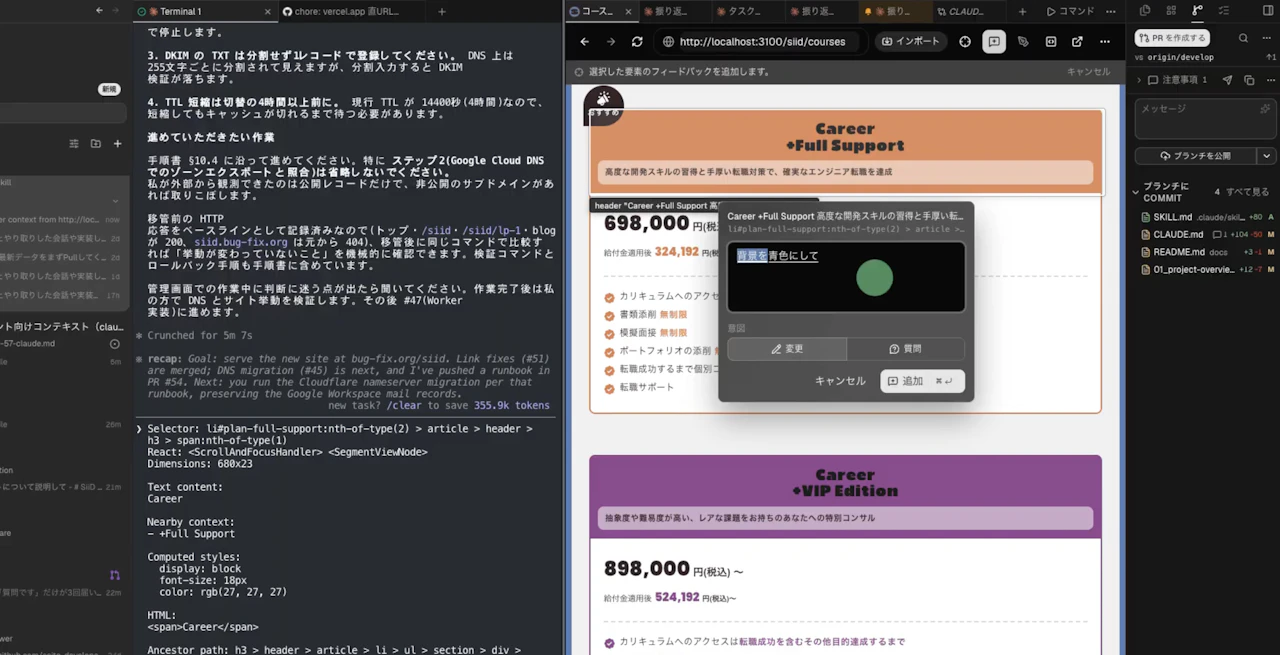Click the feedback text area with 青色にして
The image size is (1280, 655).
[846, 276]
